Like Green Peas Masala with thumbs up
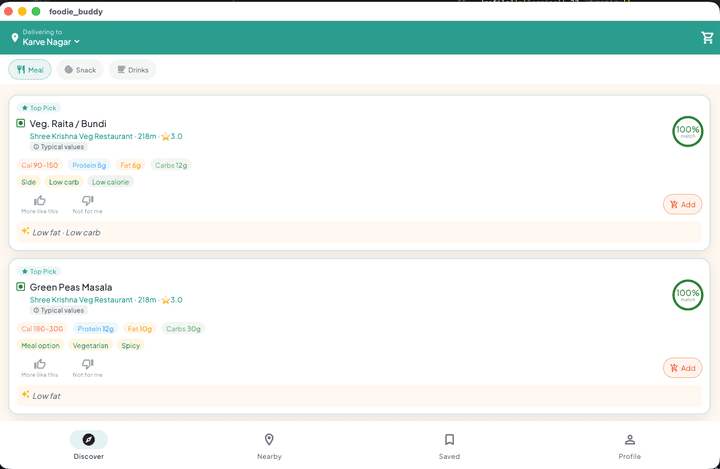The width and height of the screenshot is (720, 469). 39,368
